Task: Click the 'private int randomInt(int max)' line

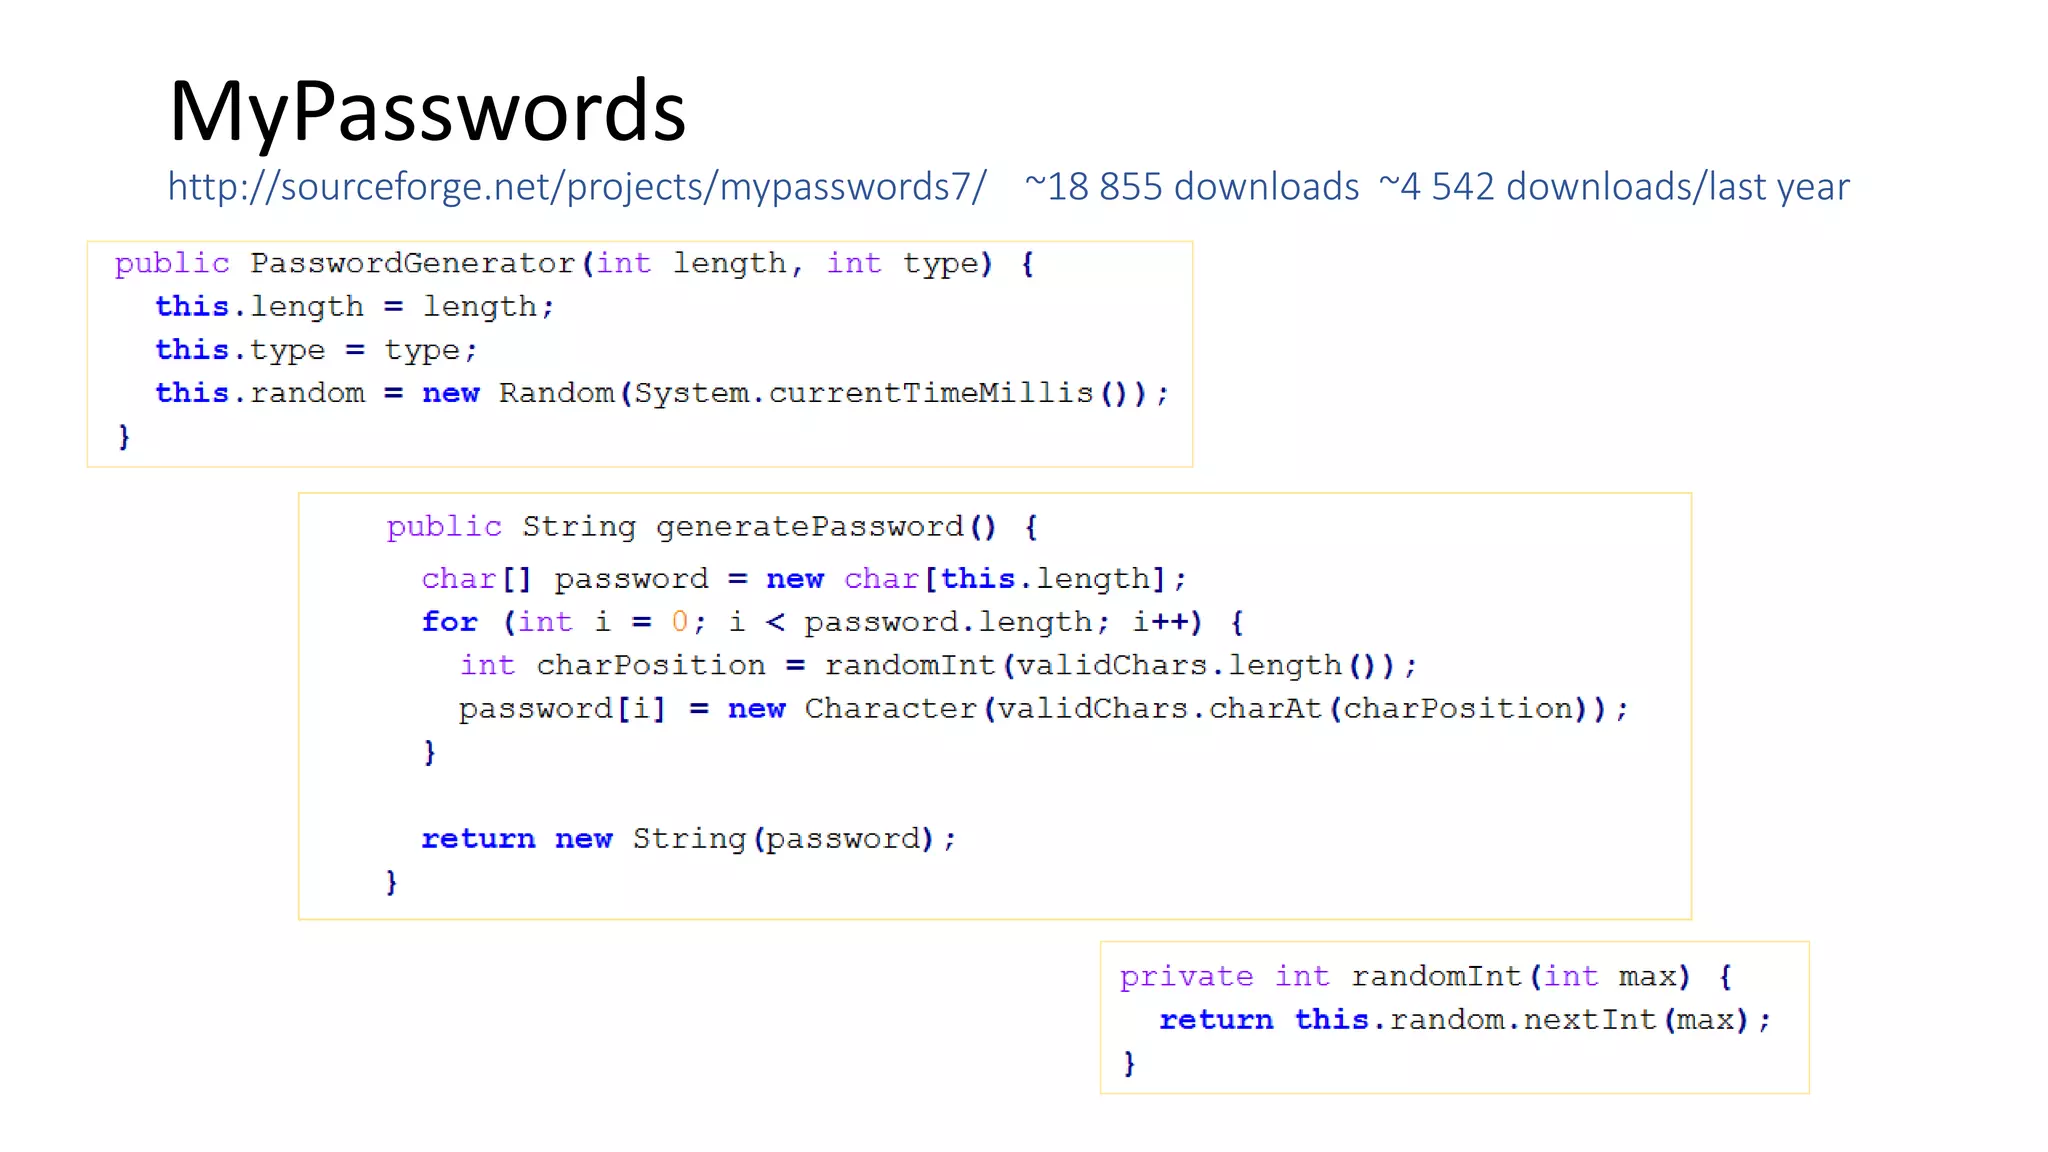Action: click(1426, 976)
